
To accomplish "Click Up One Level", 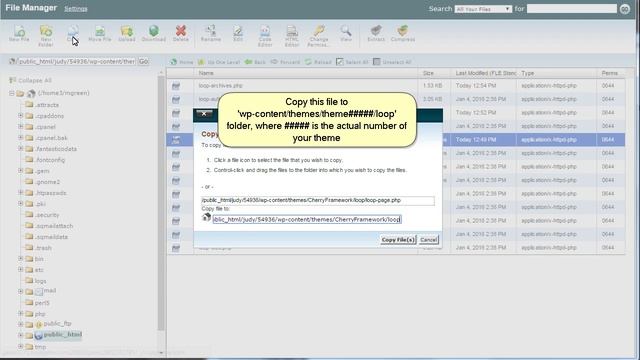I will [x=218, y=62].
